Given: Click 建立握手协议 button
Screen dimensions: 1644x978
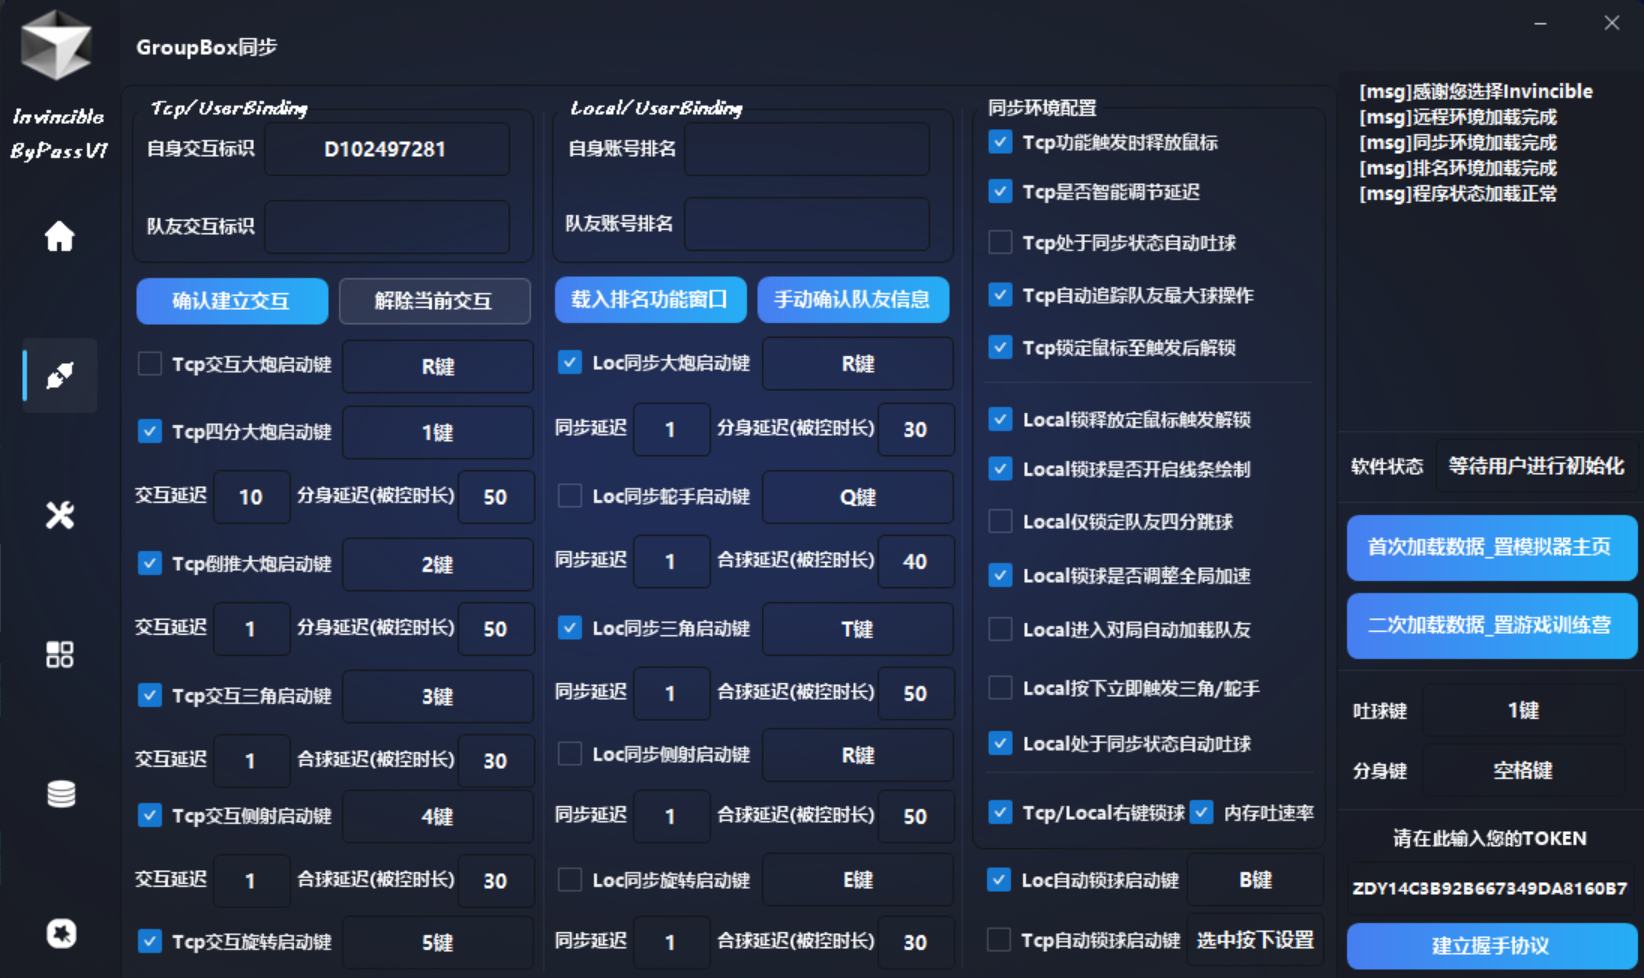Looking at the screenshot, I should point(1491,946).
